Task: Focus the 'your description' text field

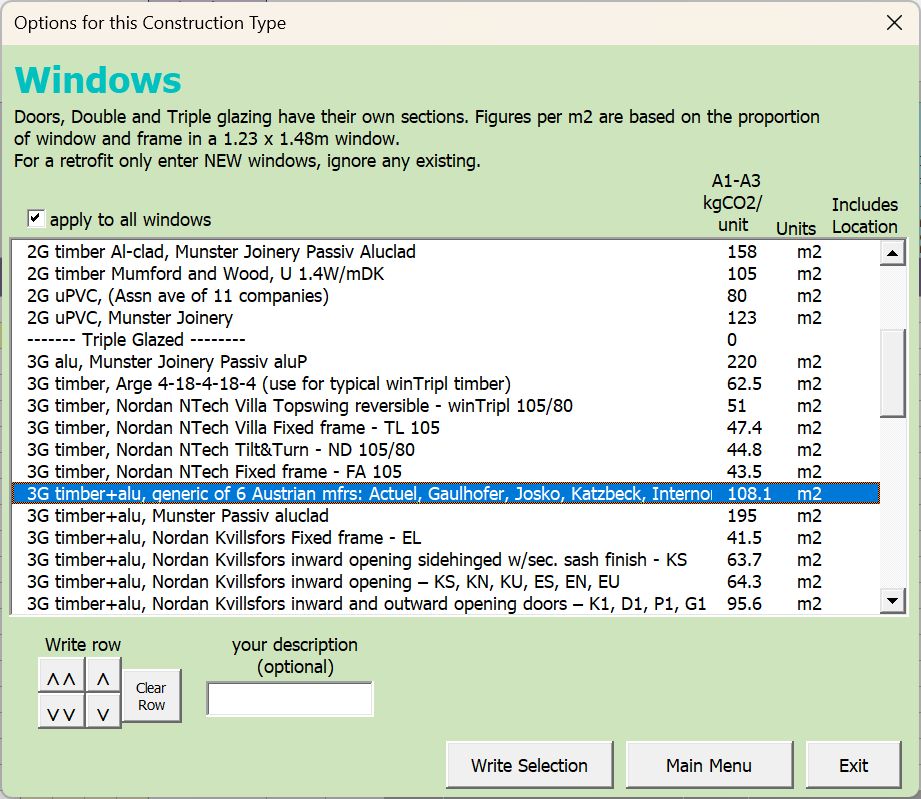Action: click(x=289, y=699)
